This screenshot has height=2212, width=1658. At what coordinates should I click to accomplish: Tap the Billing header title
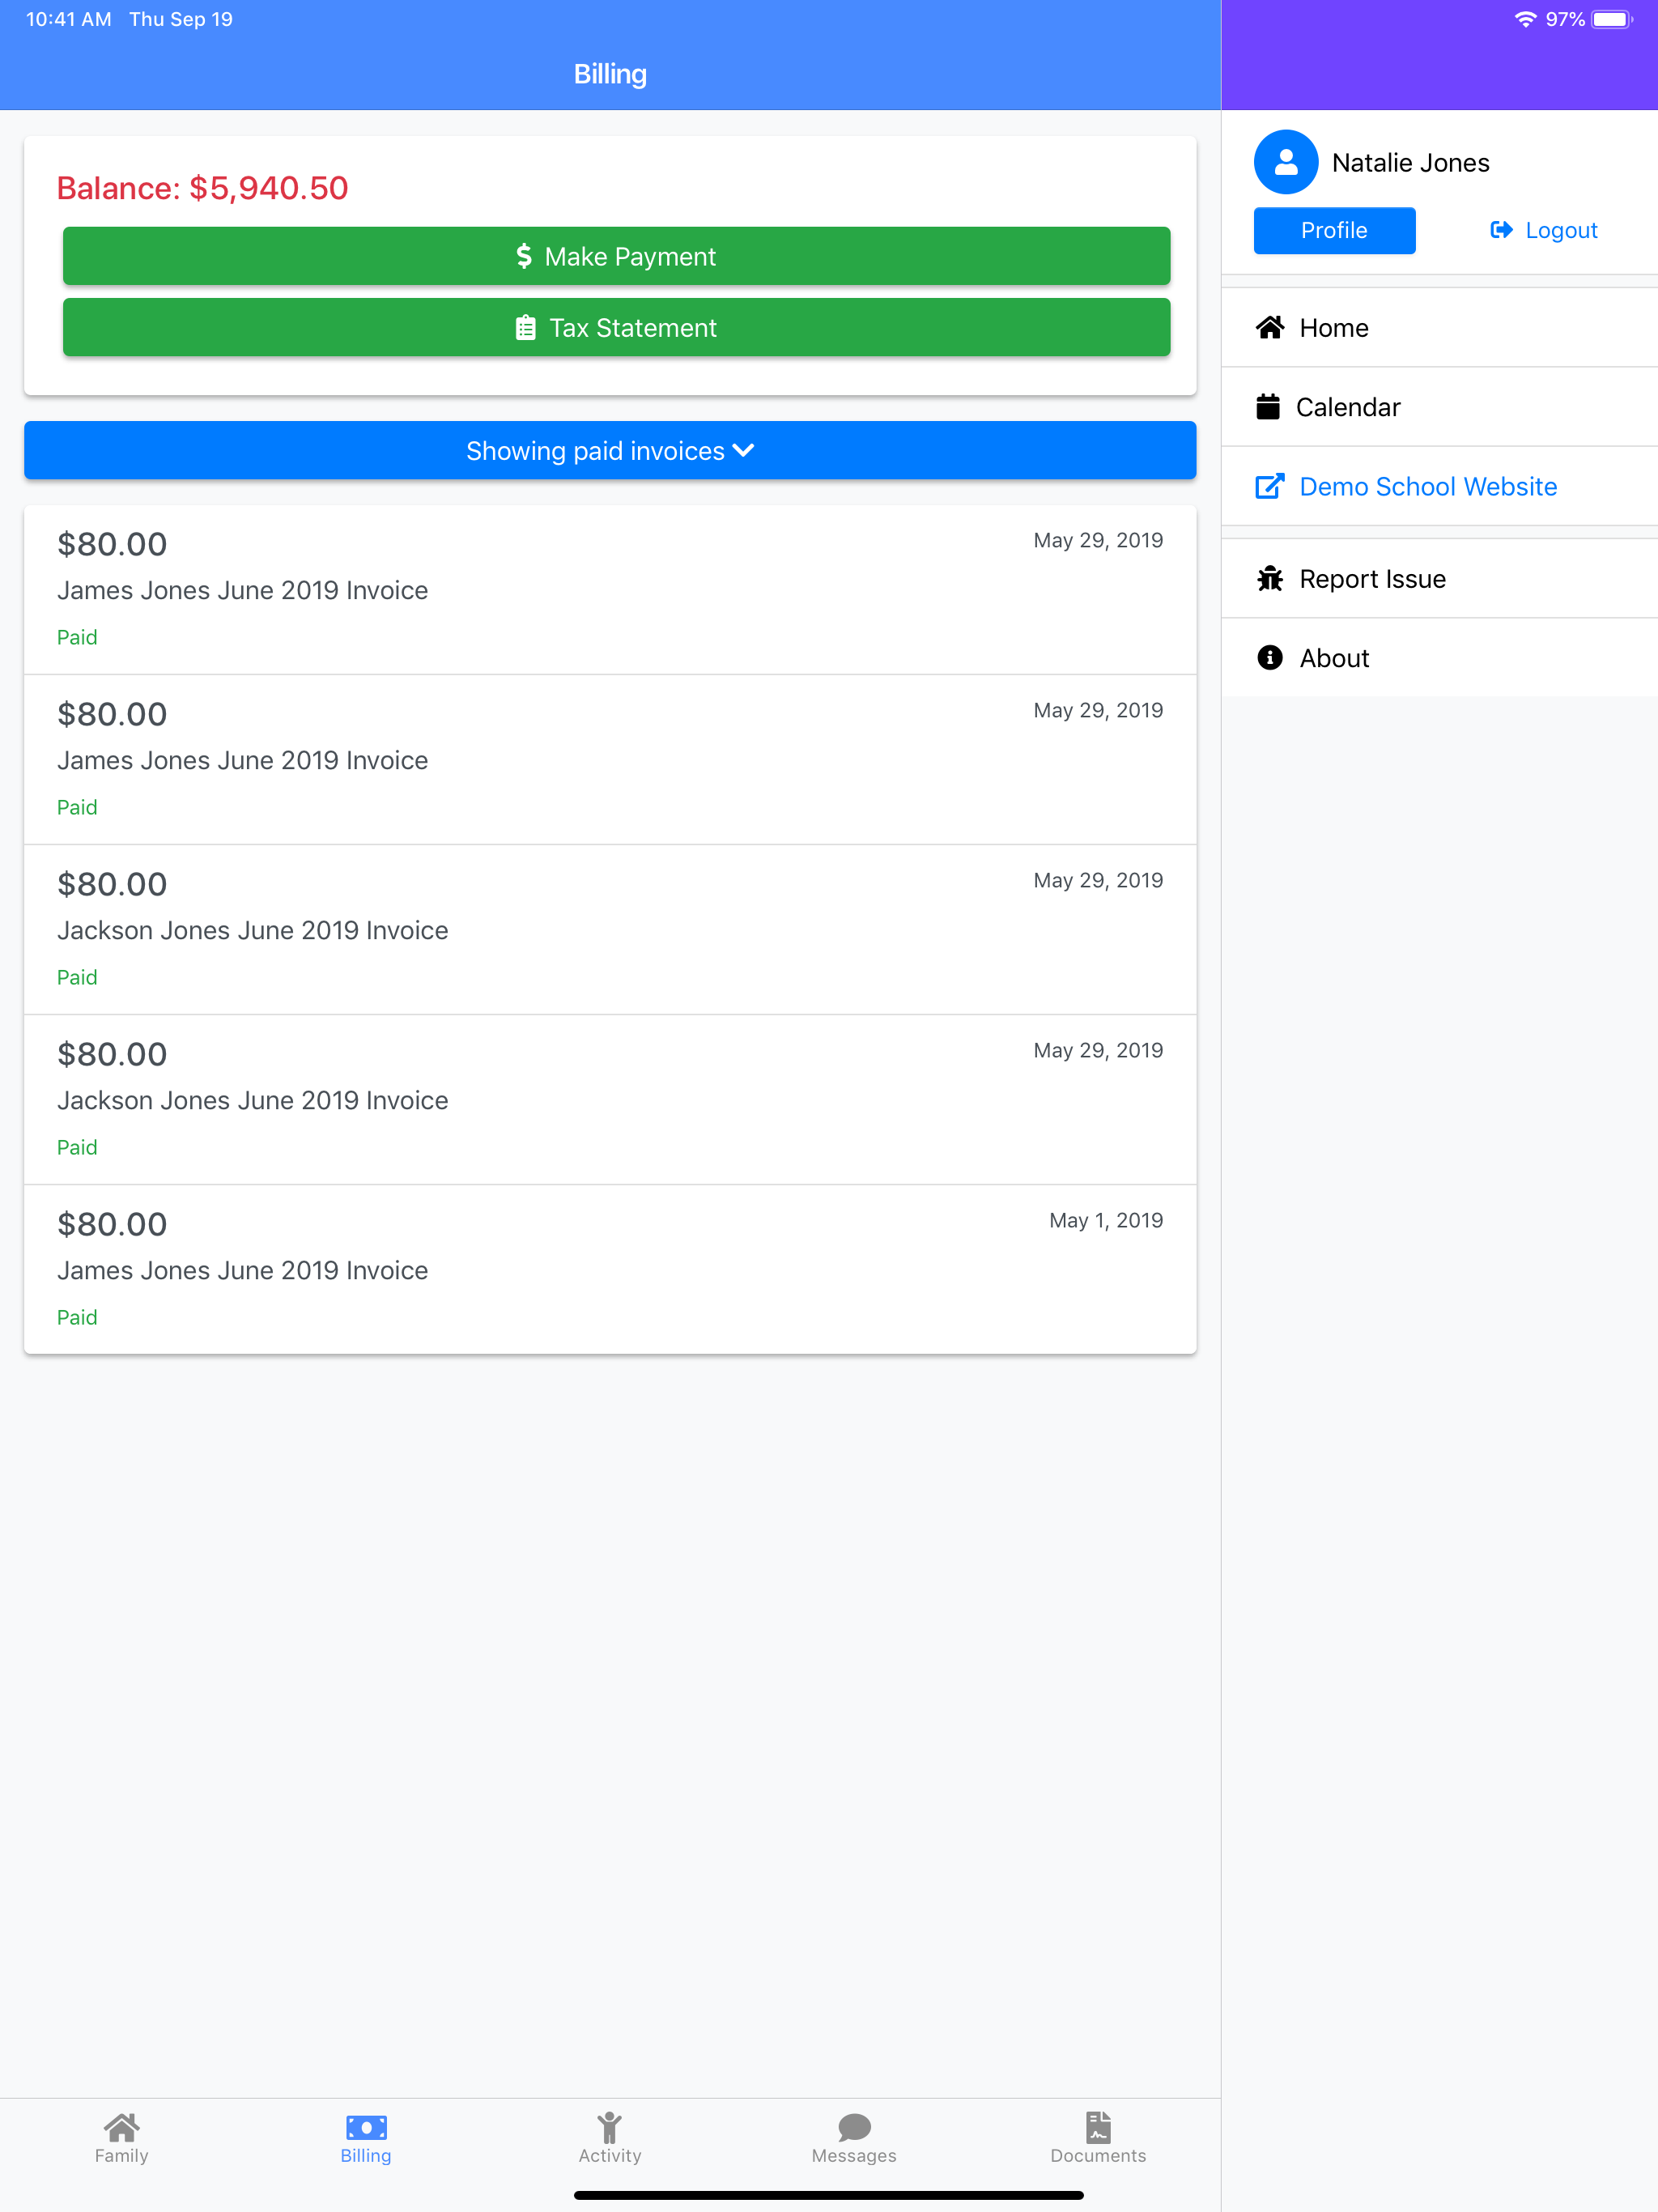pyautogui.click(x=610, y=74)
